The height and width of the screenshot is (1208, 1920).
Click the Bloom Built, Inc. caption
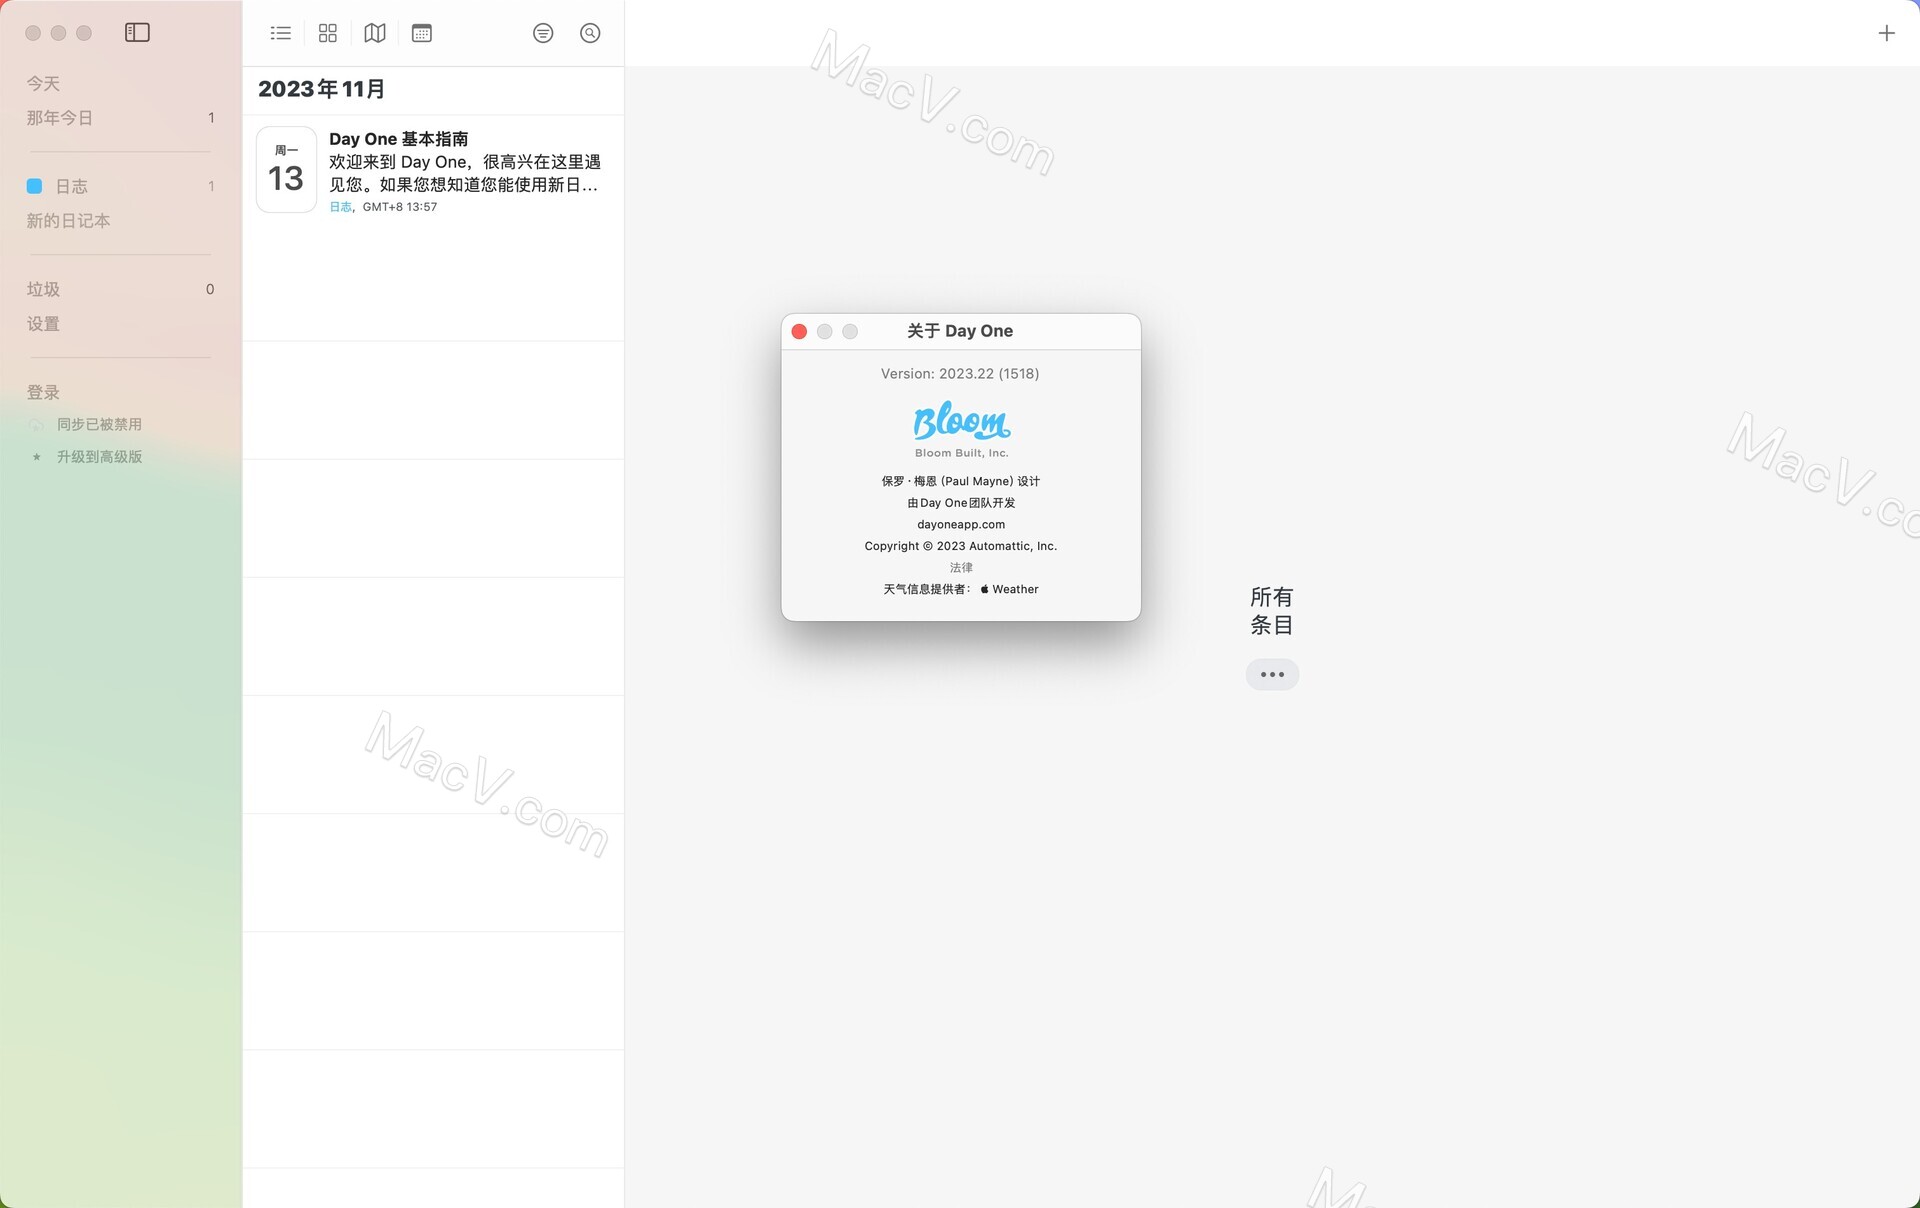(961, 453)
